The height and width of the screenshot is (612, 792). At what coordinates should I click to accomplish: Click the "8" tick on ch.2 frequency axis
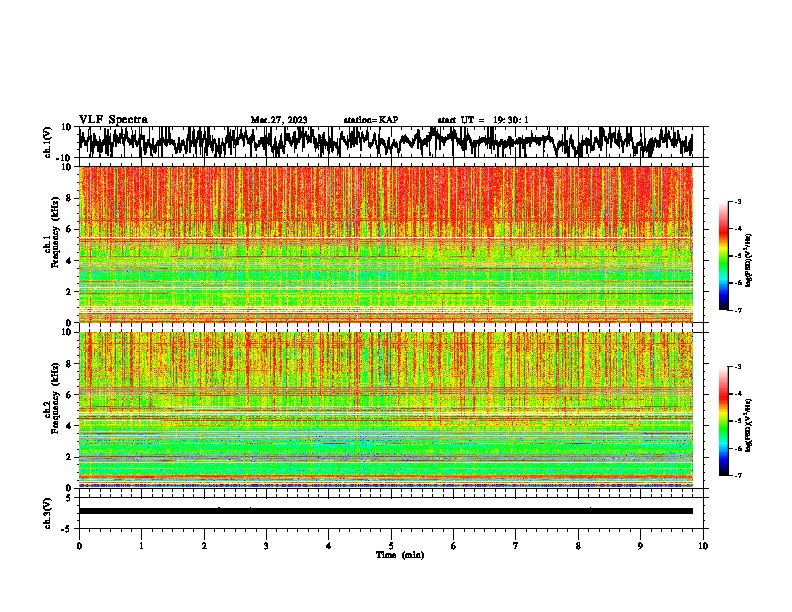tap(69, 364)
